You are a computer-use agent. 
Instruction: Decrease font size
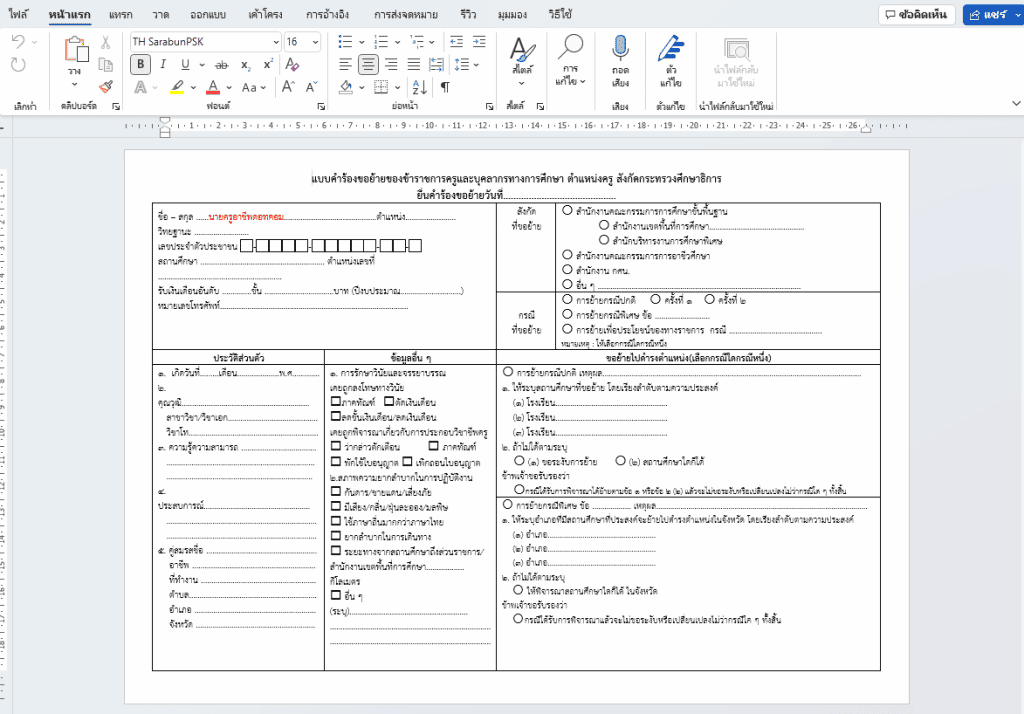pos(312,87)
